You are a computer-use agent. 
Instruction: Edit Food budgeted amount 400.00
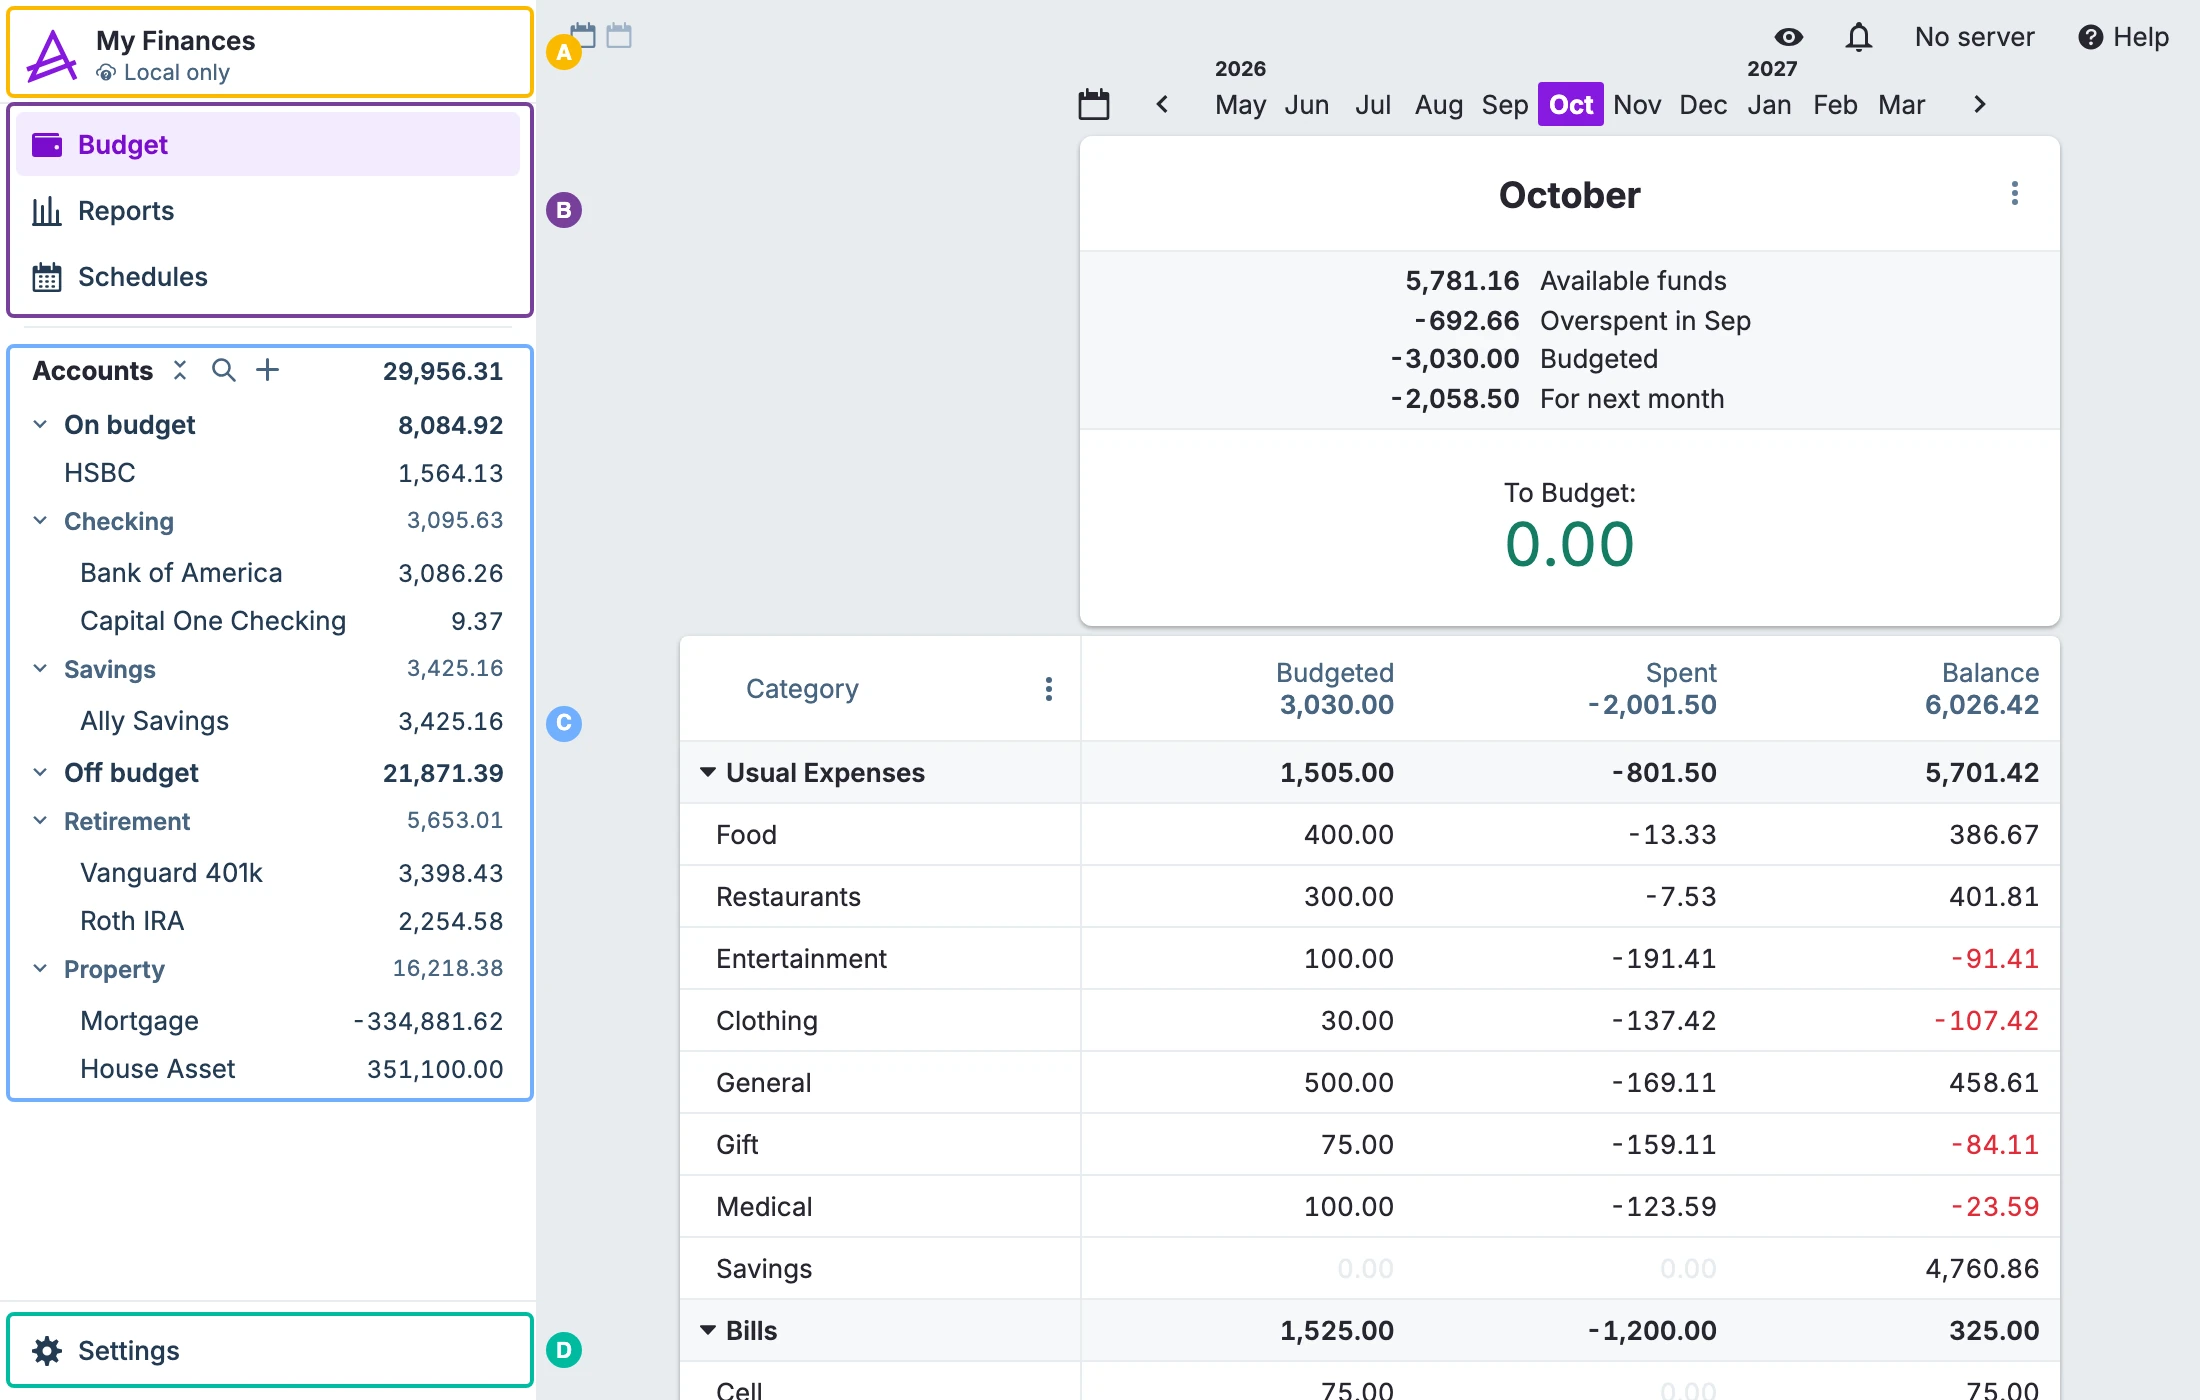click(1348, 834)
